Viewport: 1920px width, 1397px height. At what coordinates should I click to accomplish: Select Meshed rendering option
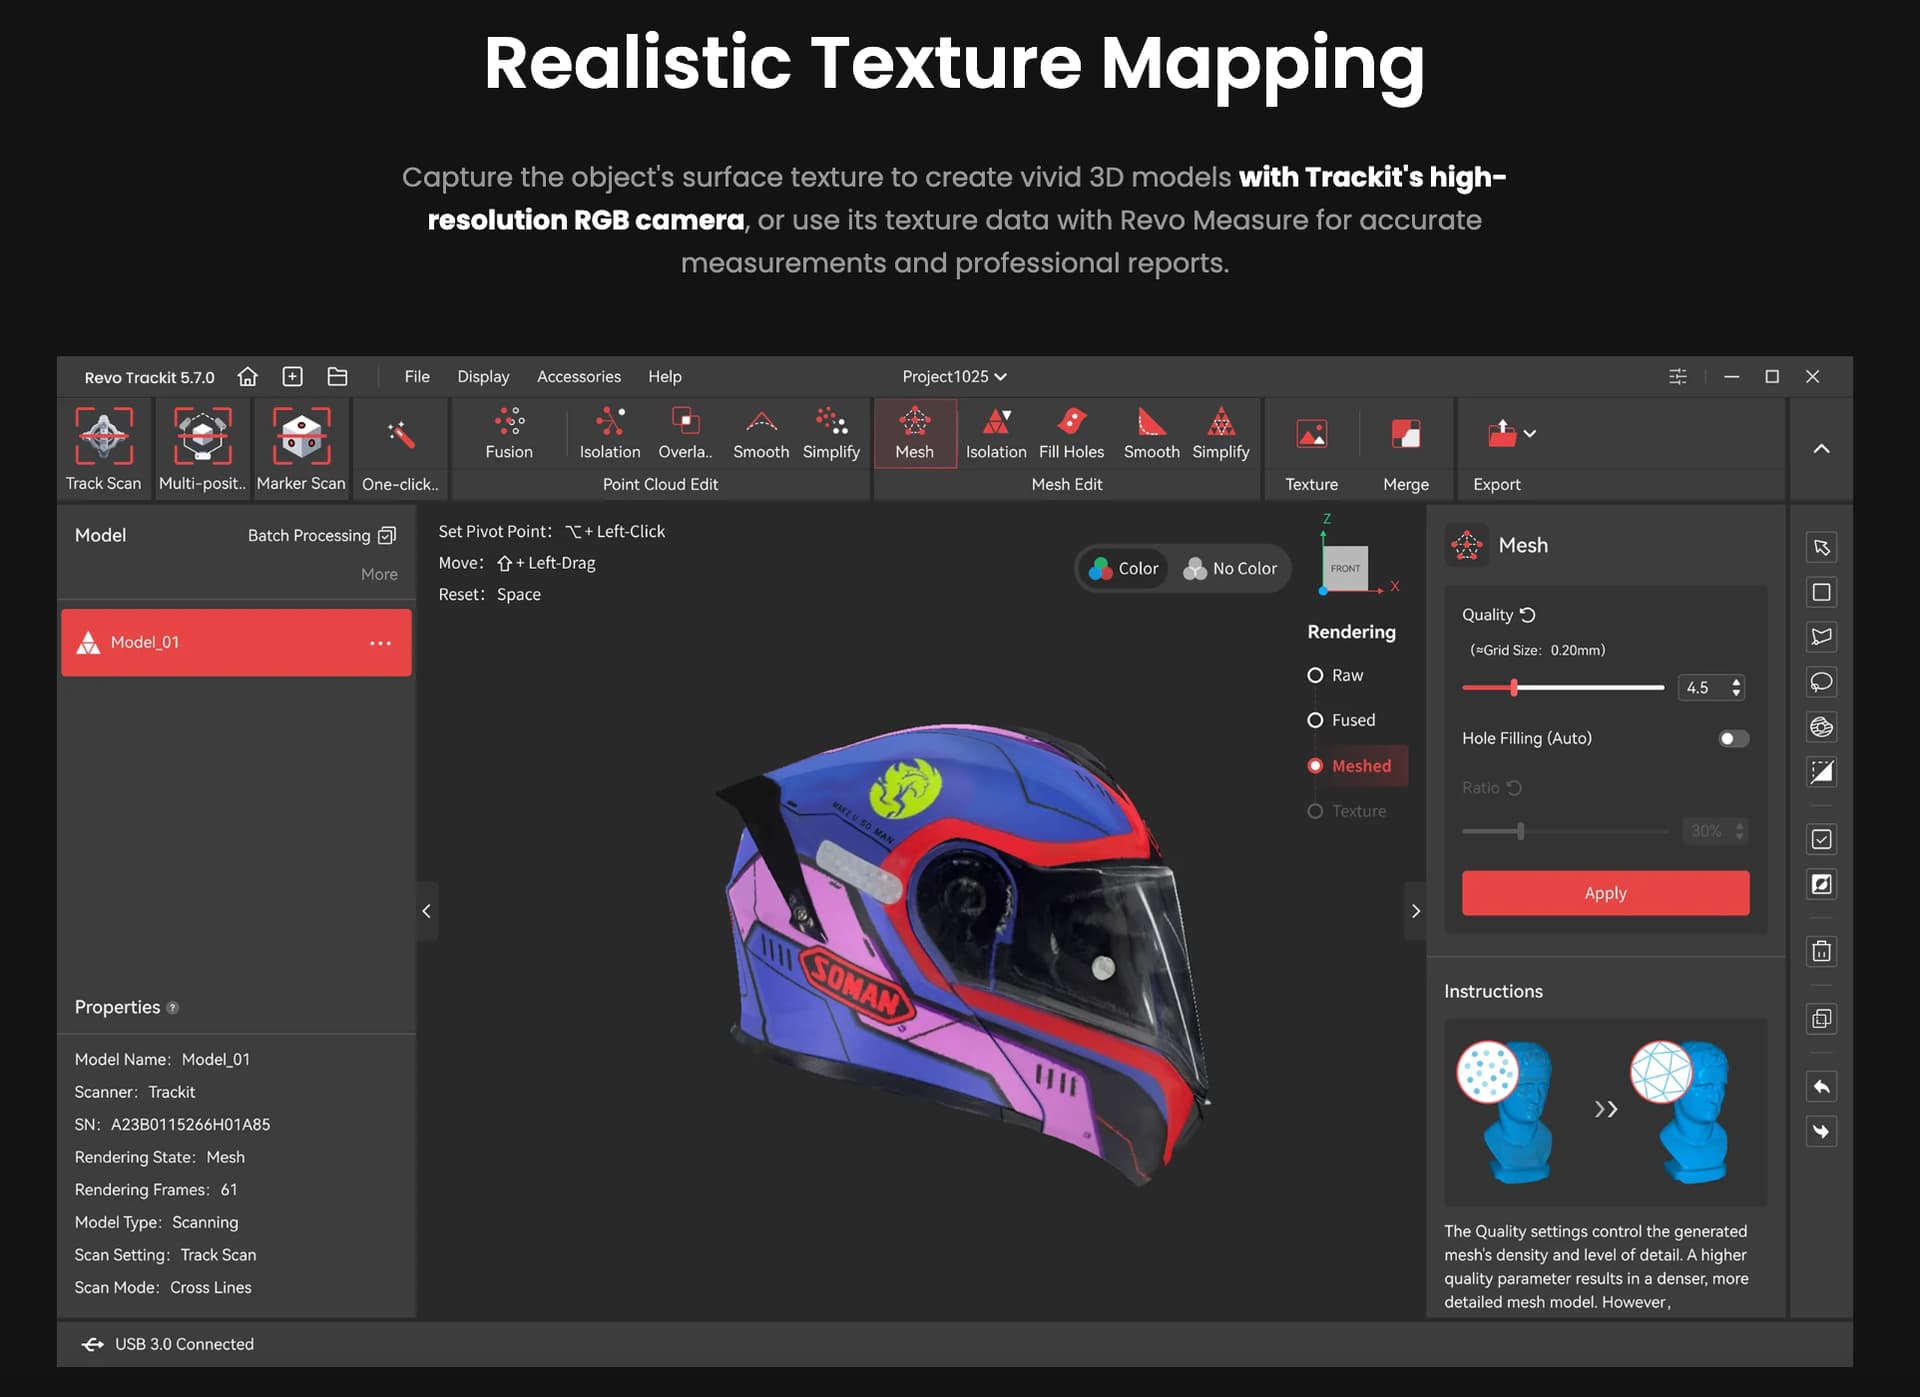[x=1357, y=766]
